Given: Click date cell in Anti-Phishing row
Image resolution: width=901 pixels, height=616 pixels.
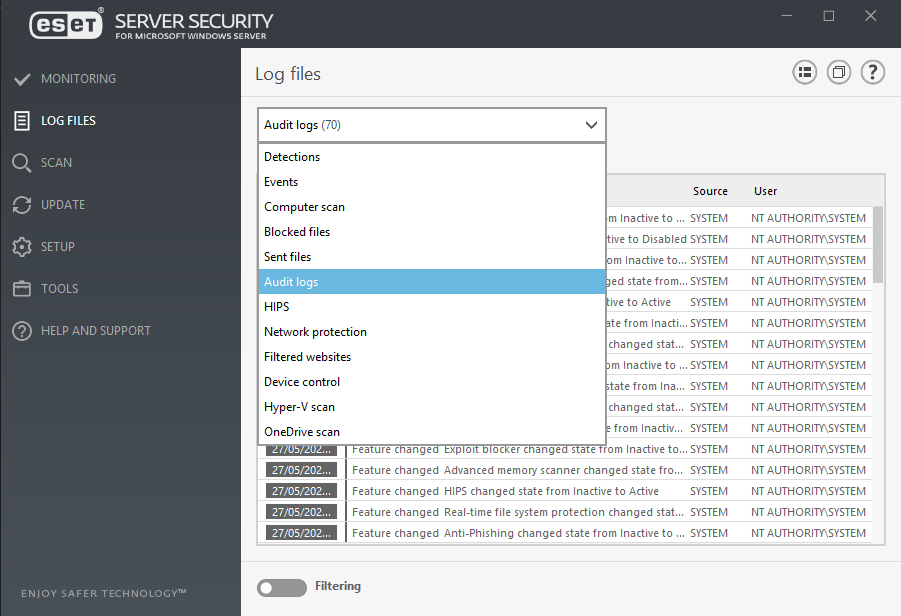Looking at the screenshot, I should click(x=301, y=533).
